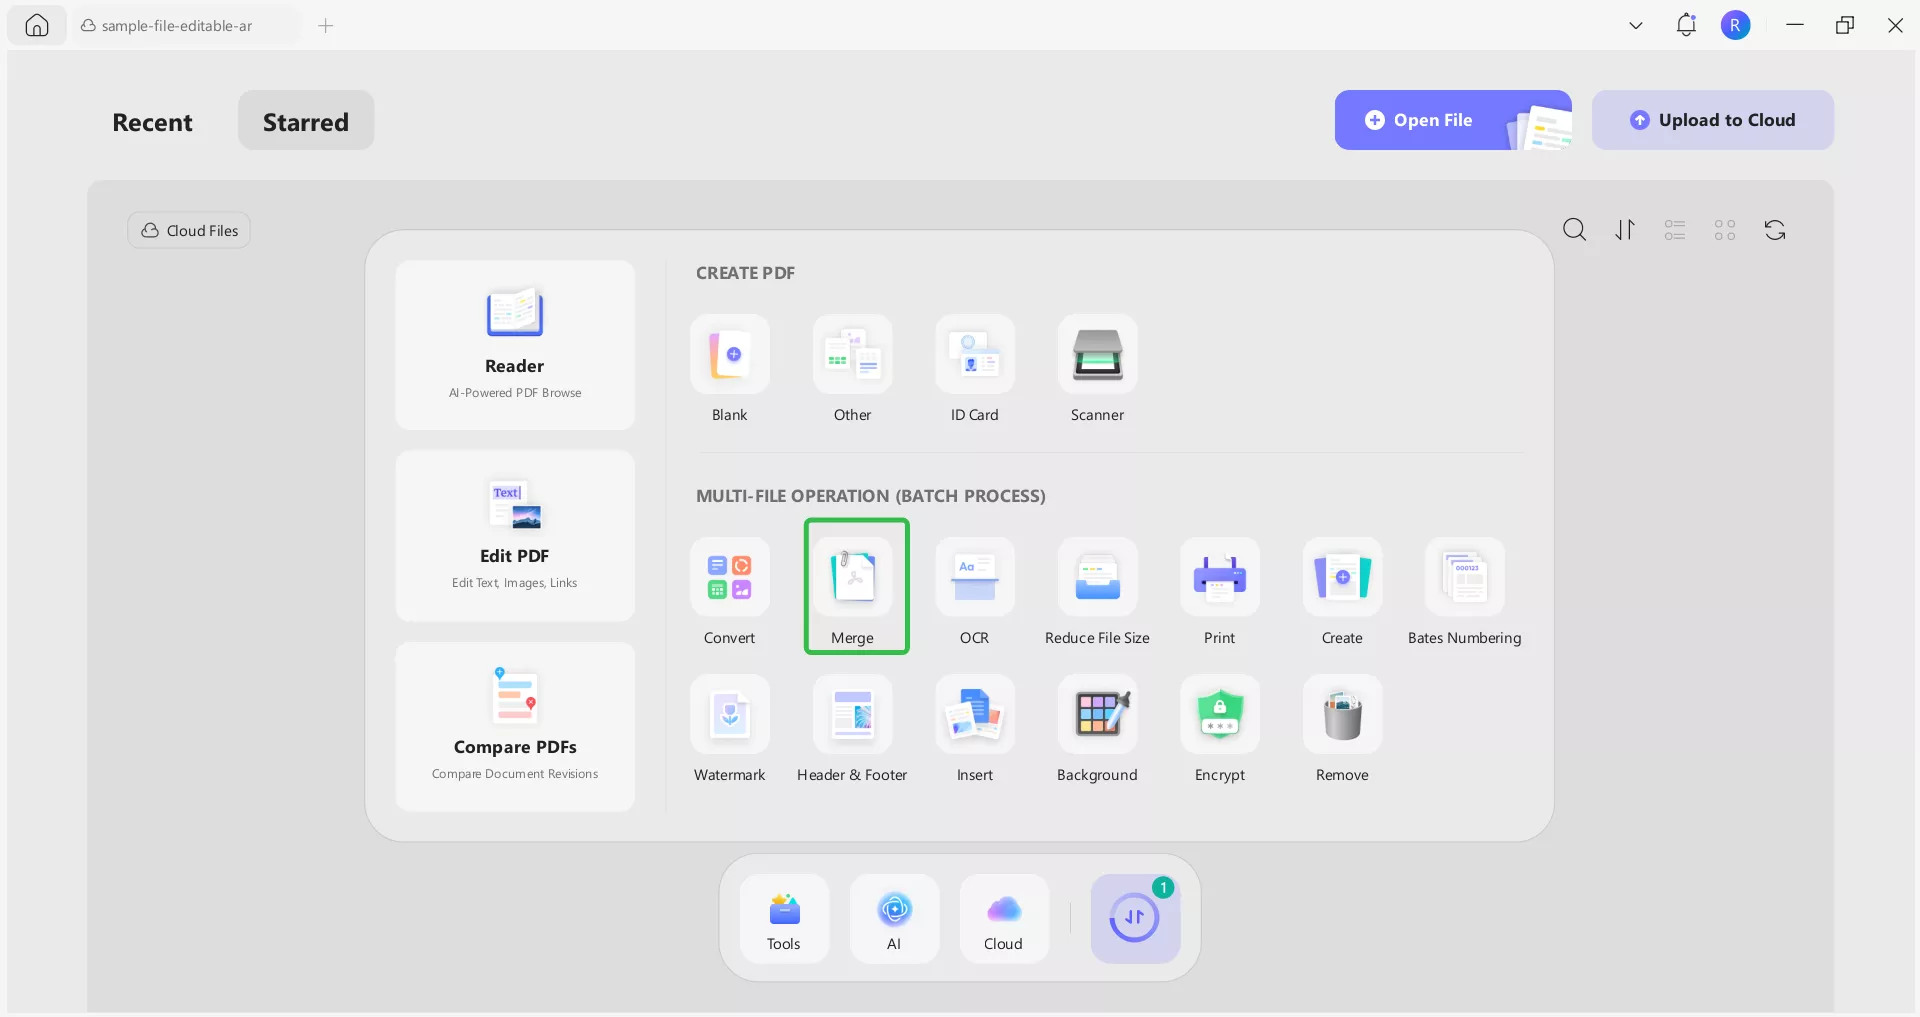The height and width of the screenshot is (1017, 1920).
Task: Open the Merge batch tool
Action: click(855, 587)
